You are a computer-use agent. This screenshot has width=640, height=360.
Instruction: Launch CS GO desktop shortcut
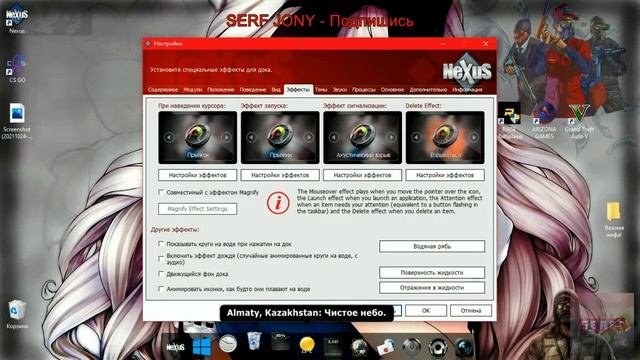pyautogui.click(x=17, y=69)
